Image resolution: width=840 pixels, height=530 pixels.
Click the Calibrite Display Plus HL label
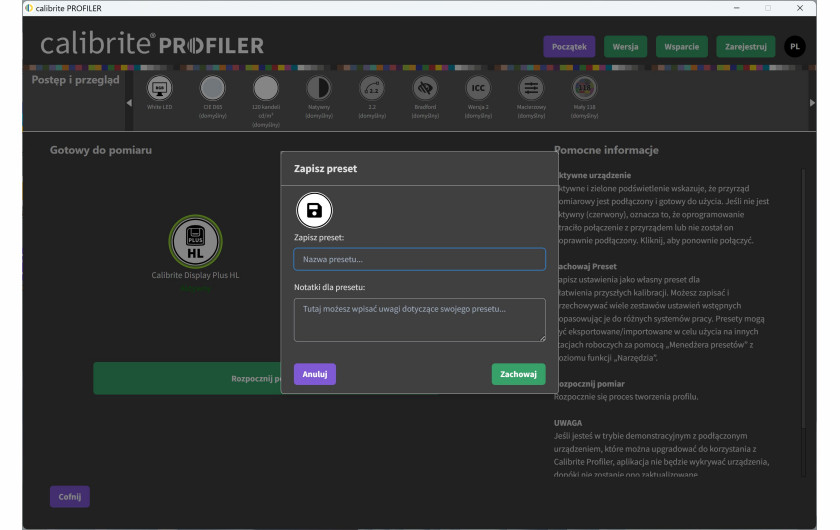tap(195, 275)
